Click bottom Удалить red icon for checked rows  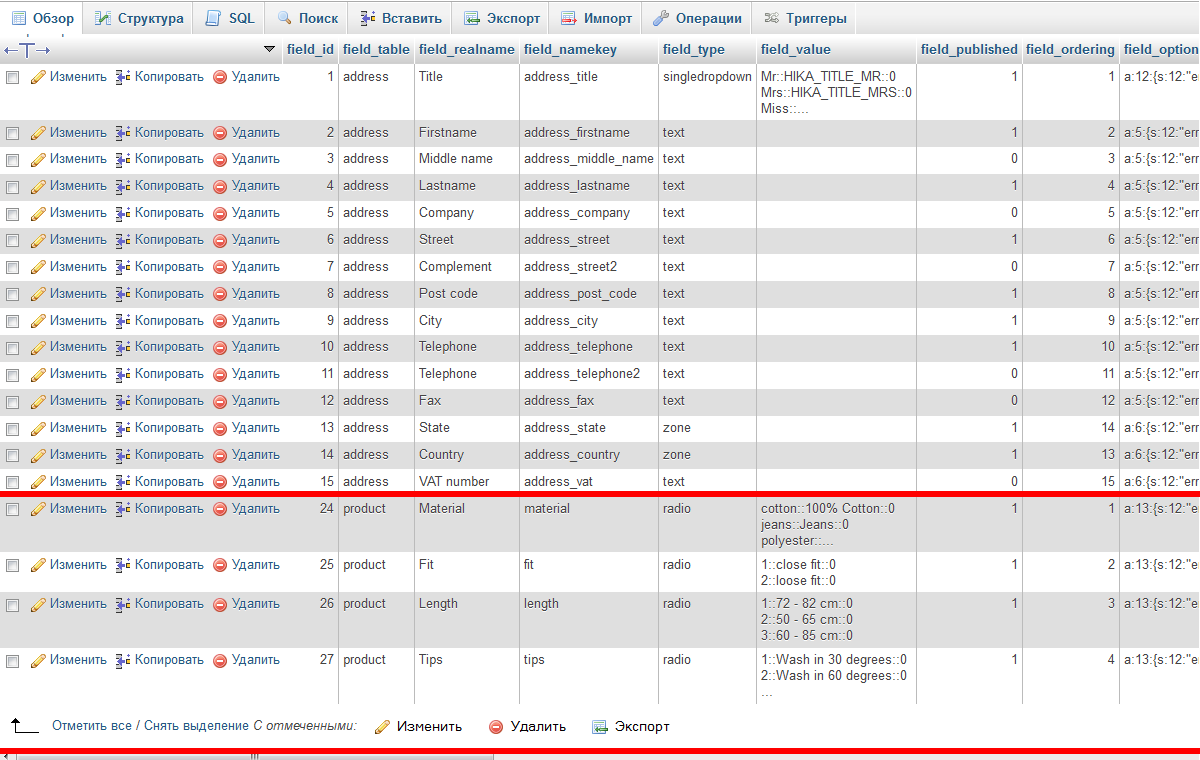(496, 727)
